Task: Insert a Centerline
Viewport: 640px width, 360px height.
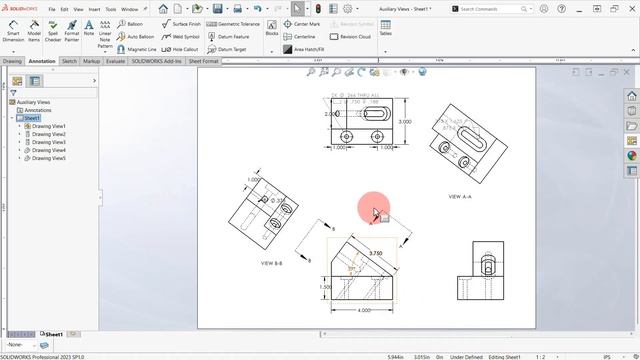Action: pos(300,37)
